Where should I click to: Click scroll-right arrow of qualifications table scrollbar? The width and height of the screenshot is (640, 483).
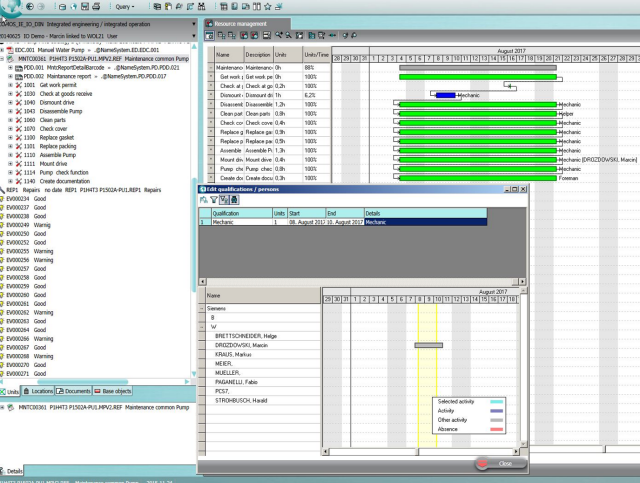click(522, 282)
